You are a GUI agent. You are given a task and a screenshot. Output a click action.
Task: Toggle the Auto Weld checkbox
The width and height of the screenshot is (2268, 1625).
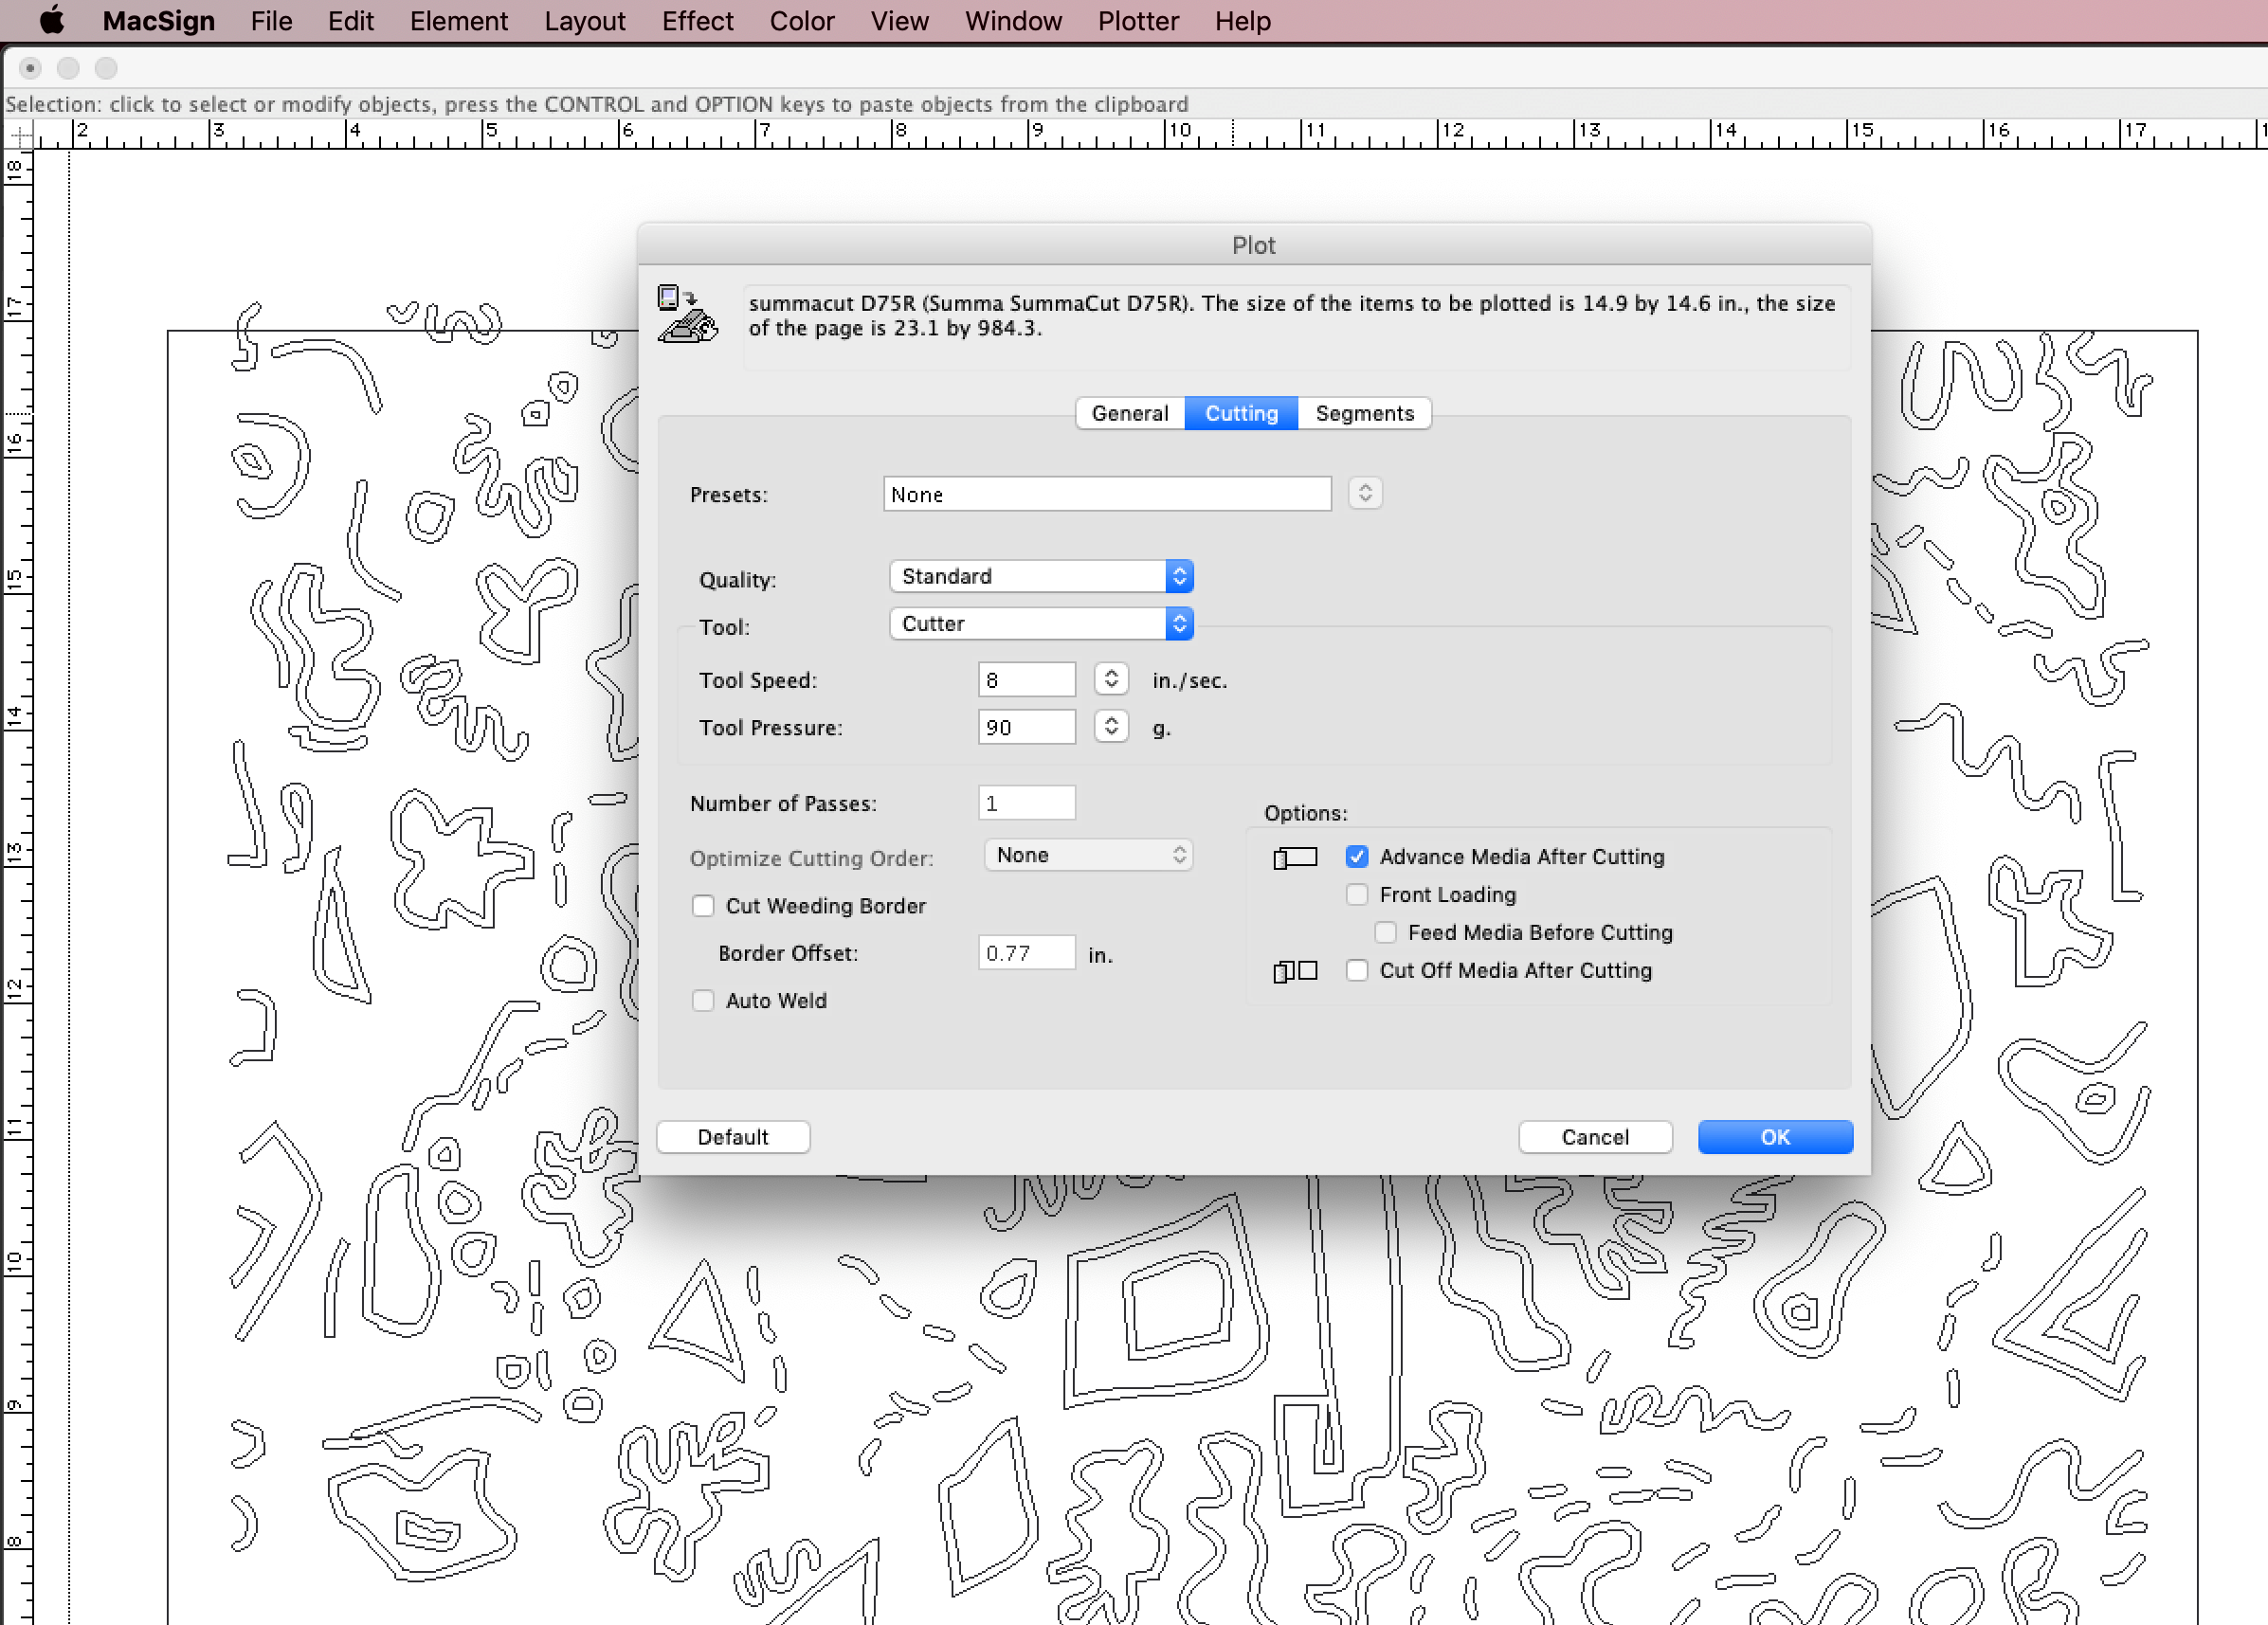click(x=703, y=1001)
